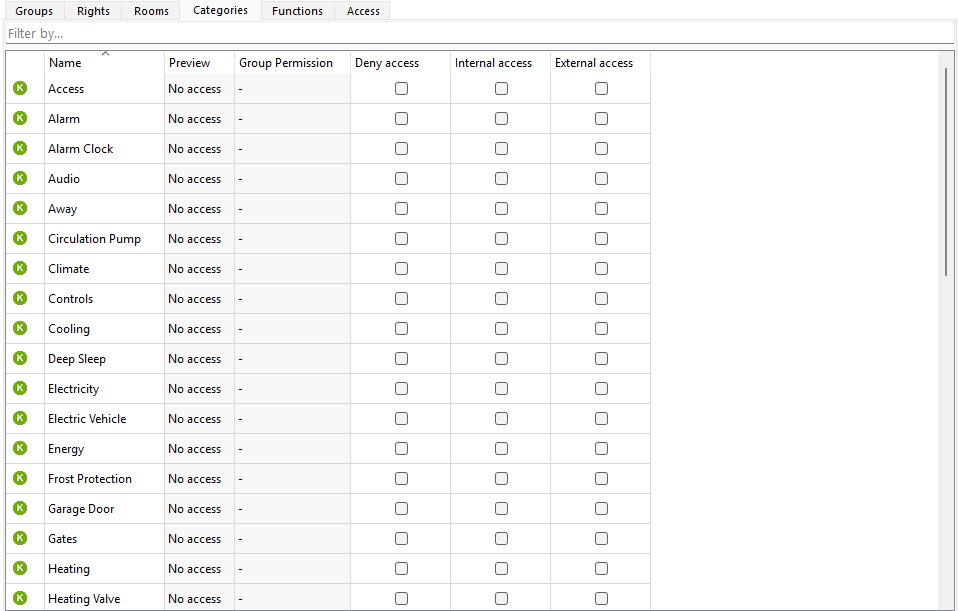Click the Frost Protection category icon
958x611 pixels.
[20, 479]
